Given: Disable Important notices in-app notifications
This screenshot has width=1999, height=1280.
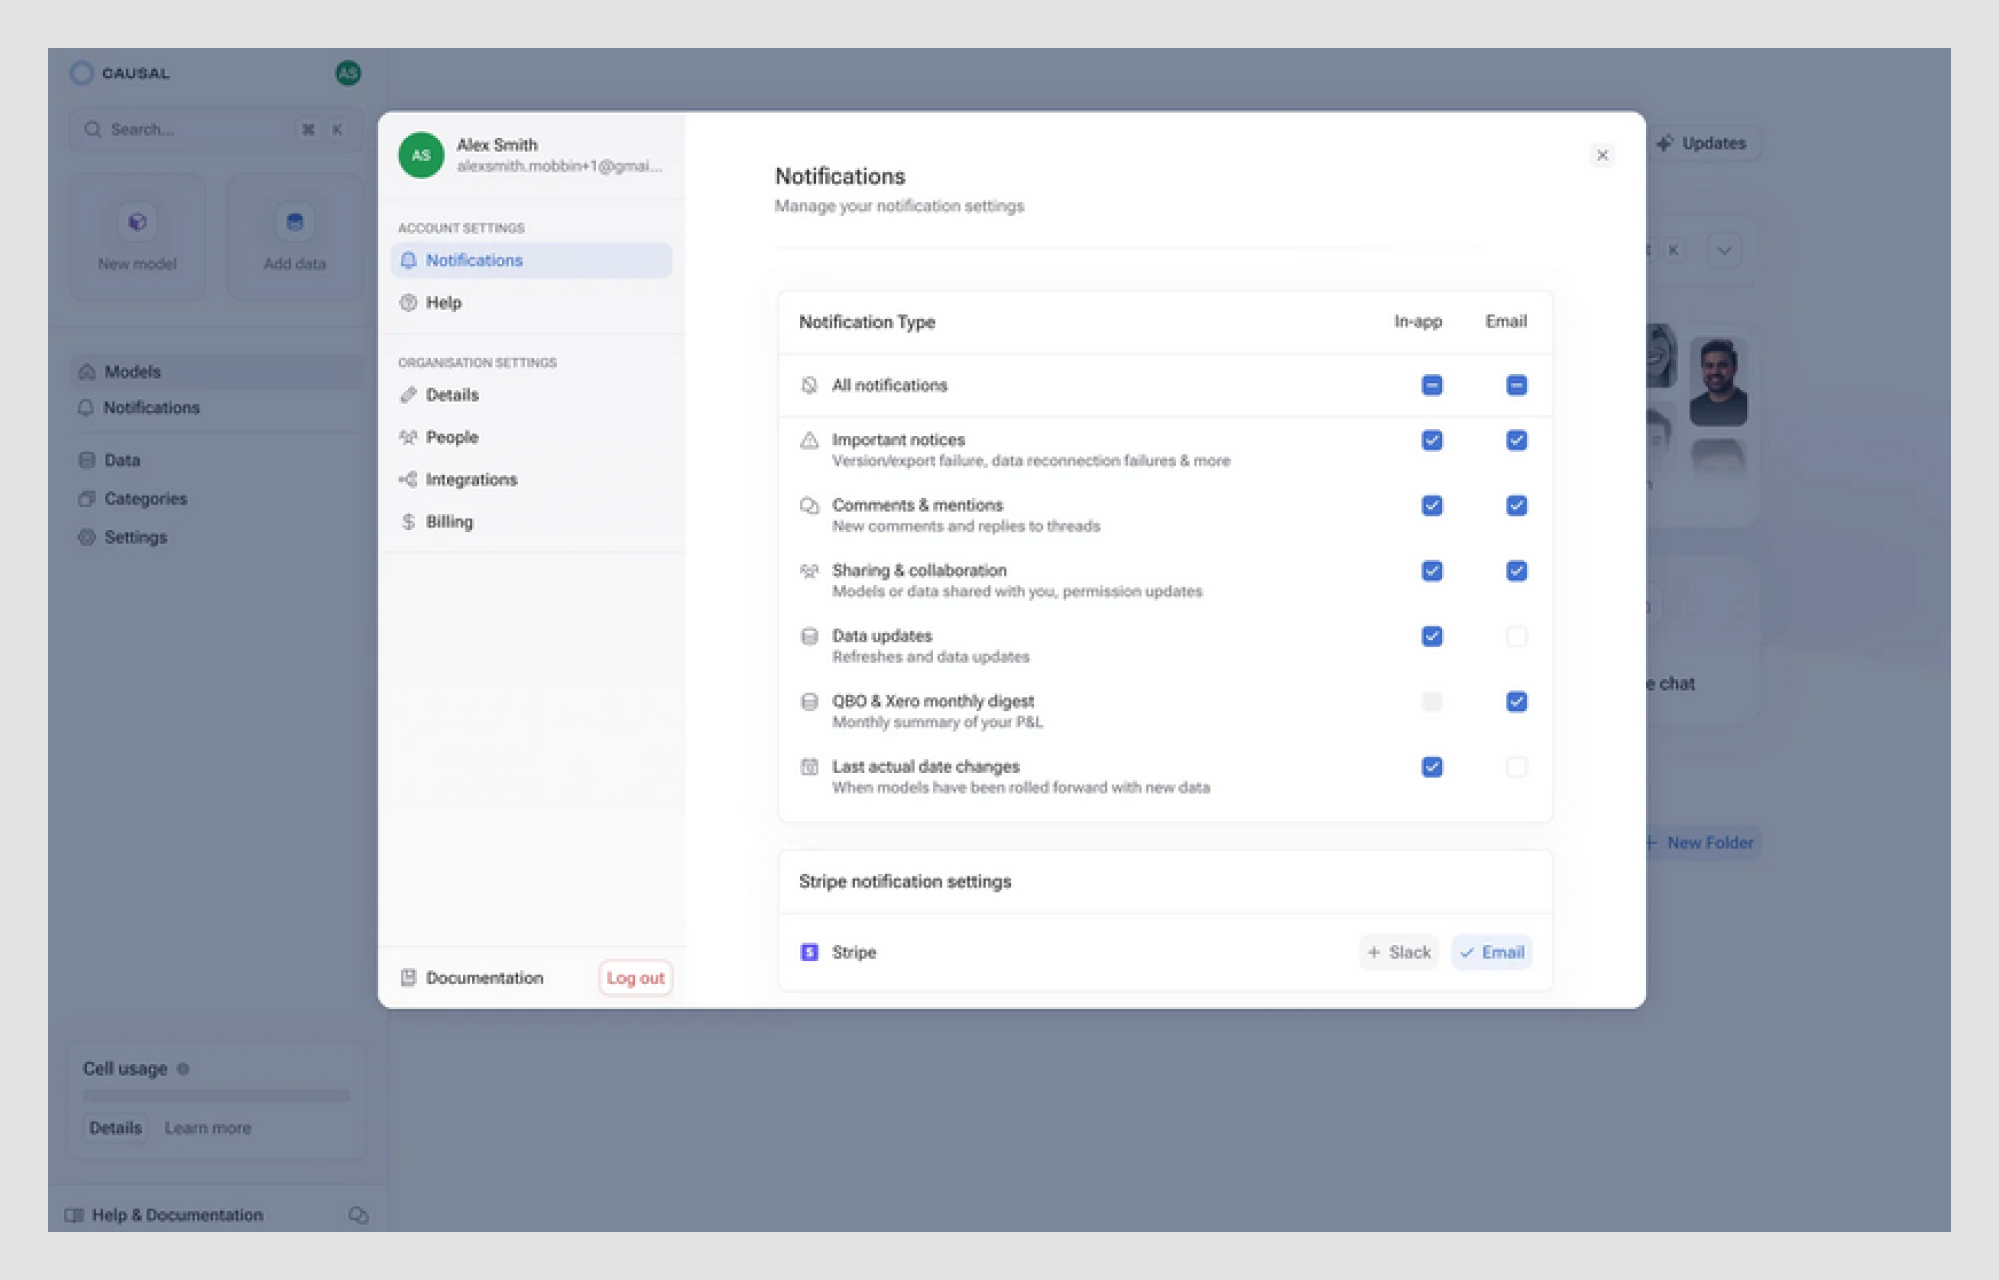Looking at the screenshot, I should pyautogui.click(x=1432, y=440).
